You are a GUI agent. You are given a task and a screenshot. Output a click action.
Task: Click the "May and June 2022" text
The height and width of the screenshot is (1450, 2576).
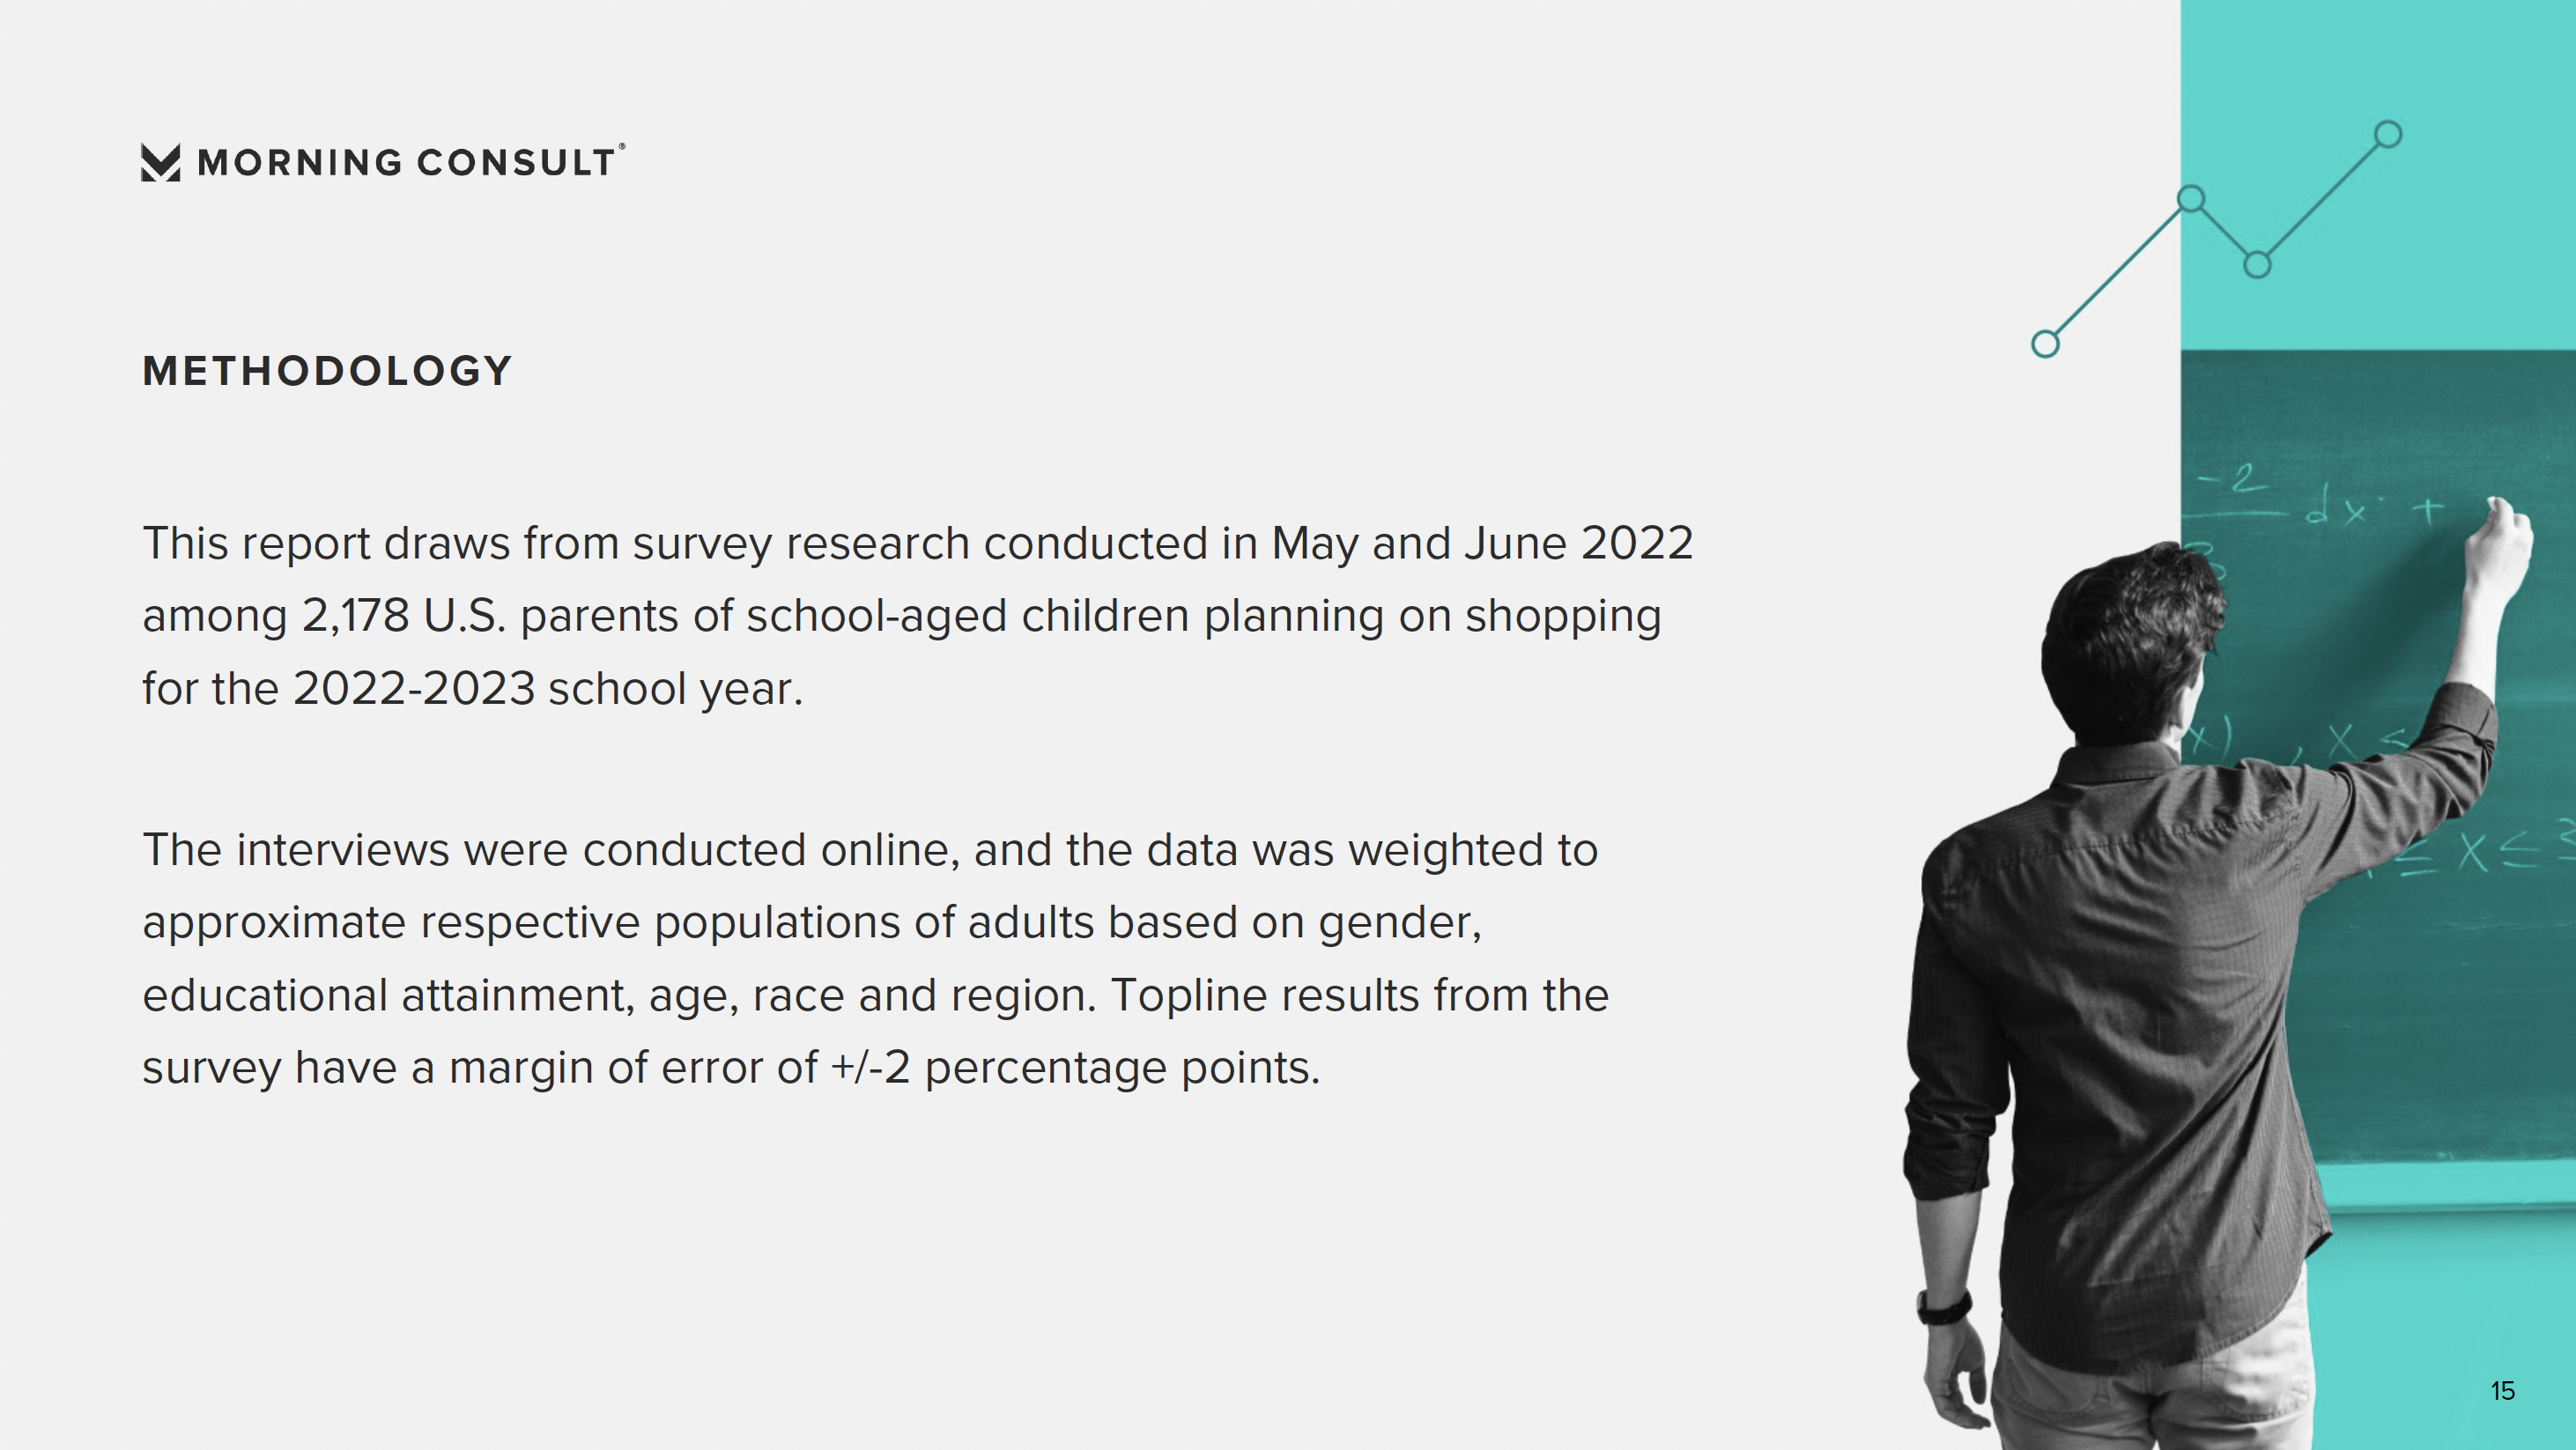coord(1481,544)
